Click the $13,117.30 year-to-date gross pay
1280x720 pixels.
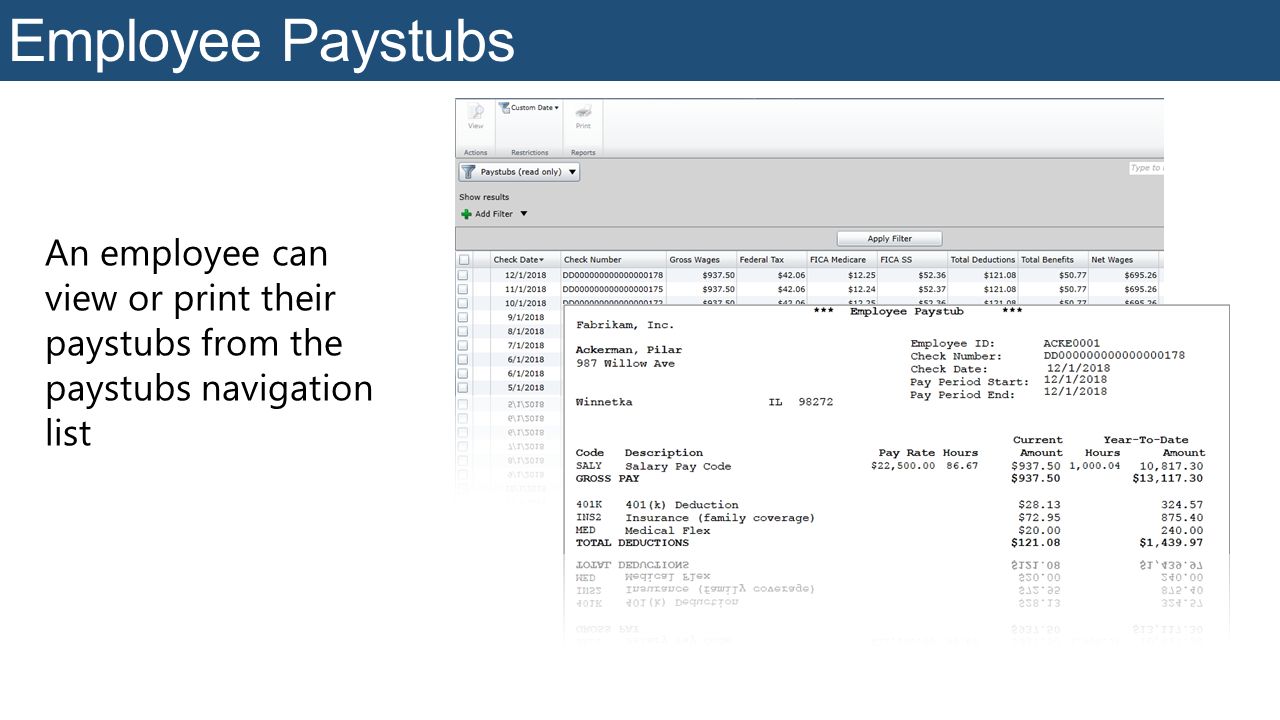pos(1168,478)
